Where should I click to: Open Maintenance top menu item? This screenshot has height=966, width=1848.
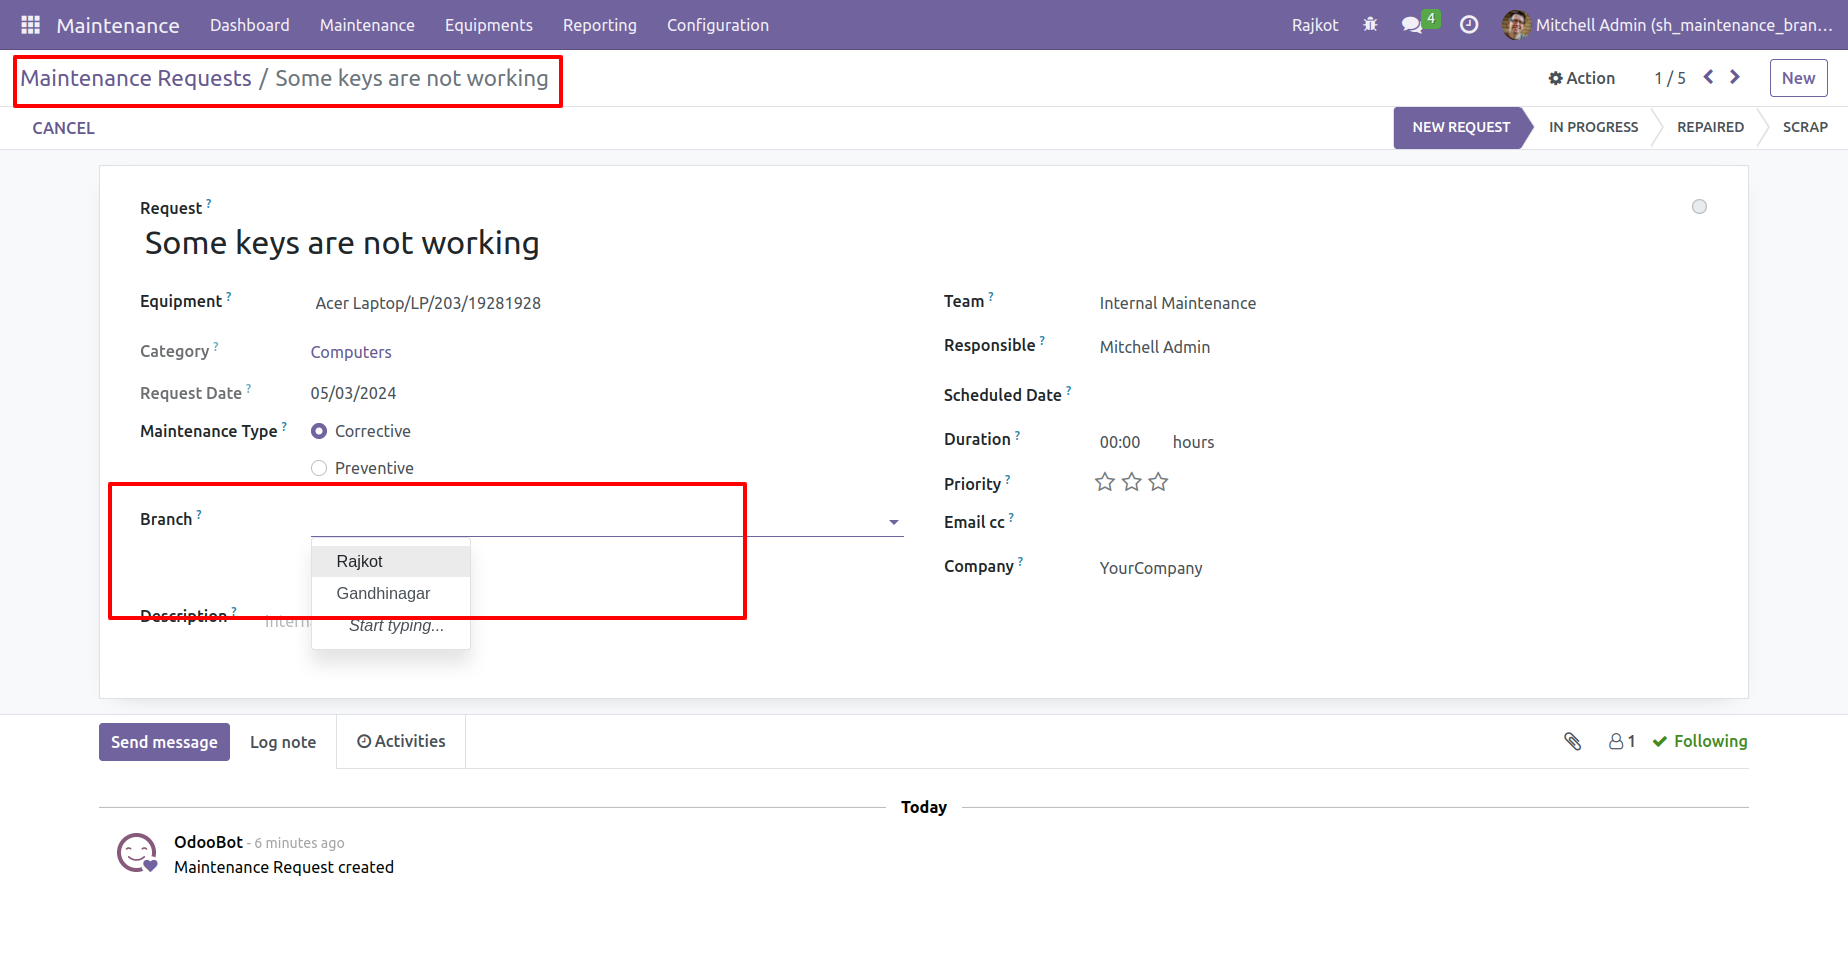click(367, 25)
